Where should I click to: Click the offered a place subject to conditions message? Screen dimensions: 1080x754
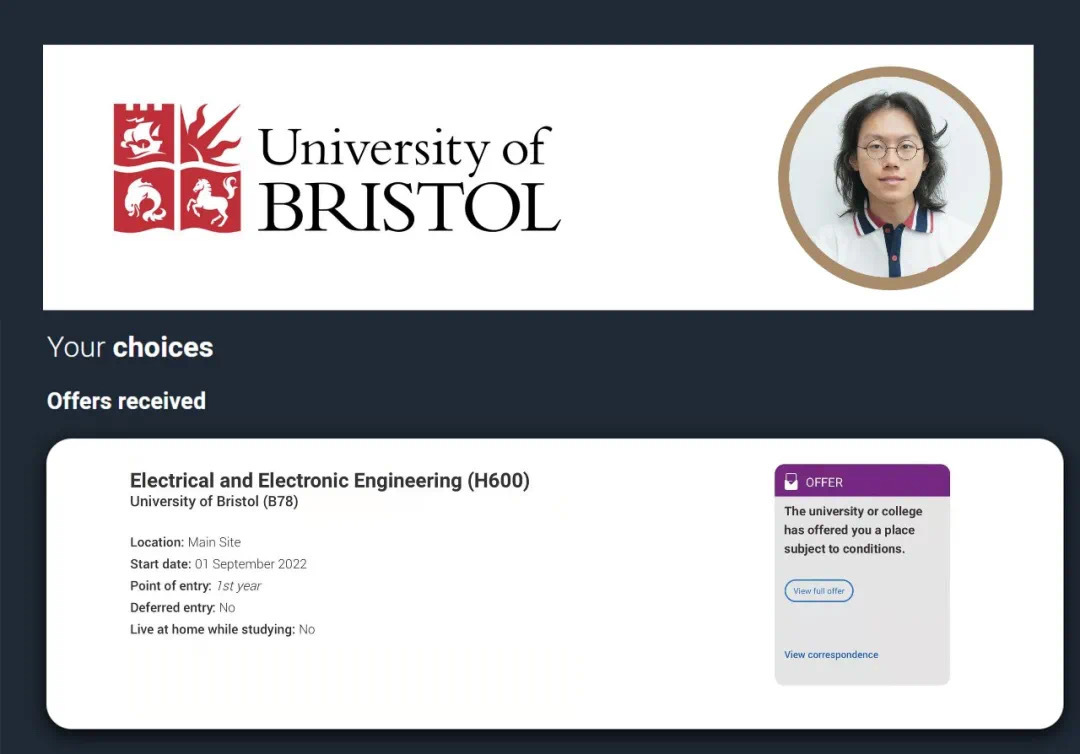[x=853, y=530]
